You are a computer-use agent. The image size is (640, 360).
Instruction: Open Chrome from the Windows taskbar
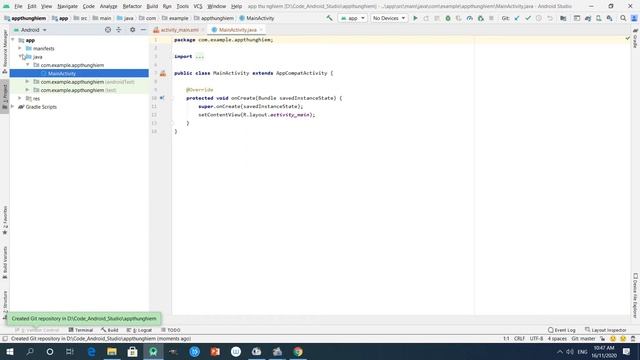pos(298,351)
